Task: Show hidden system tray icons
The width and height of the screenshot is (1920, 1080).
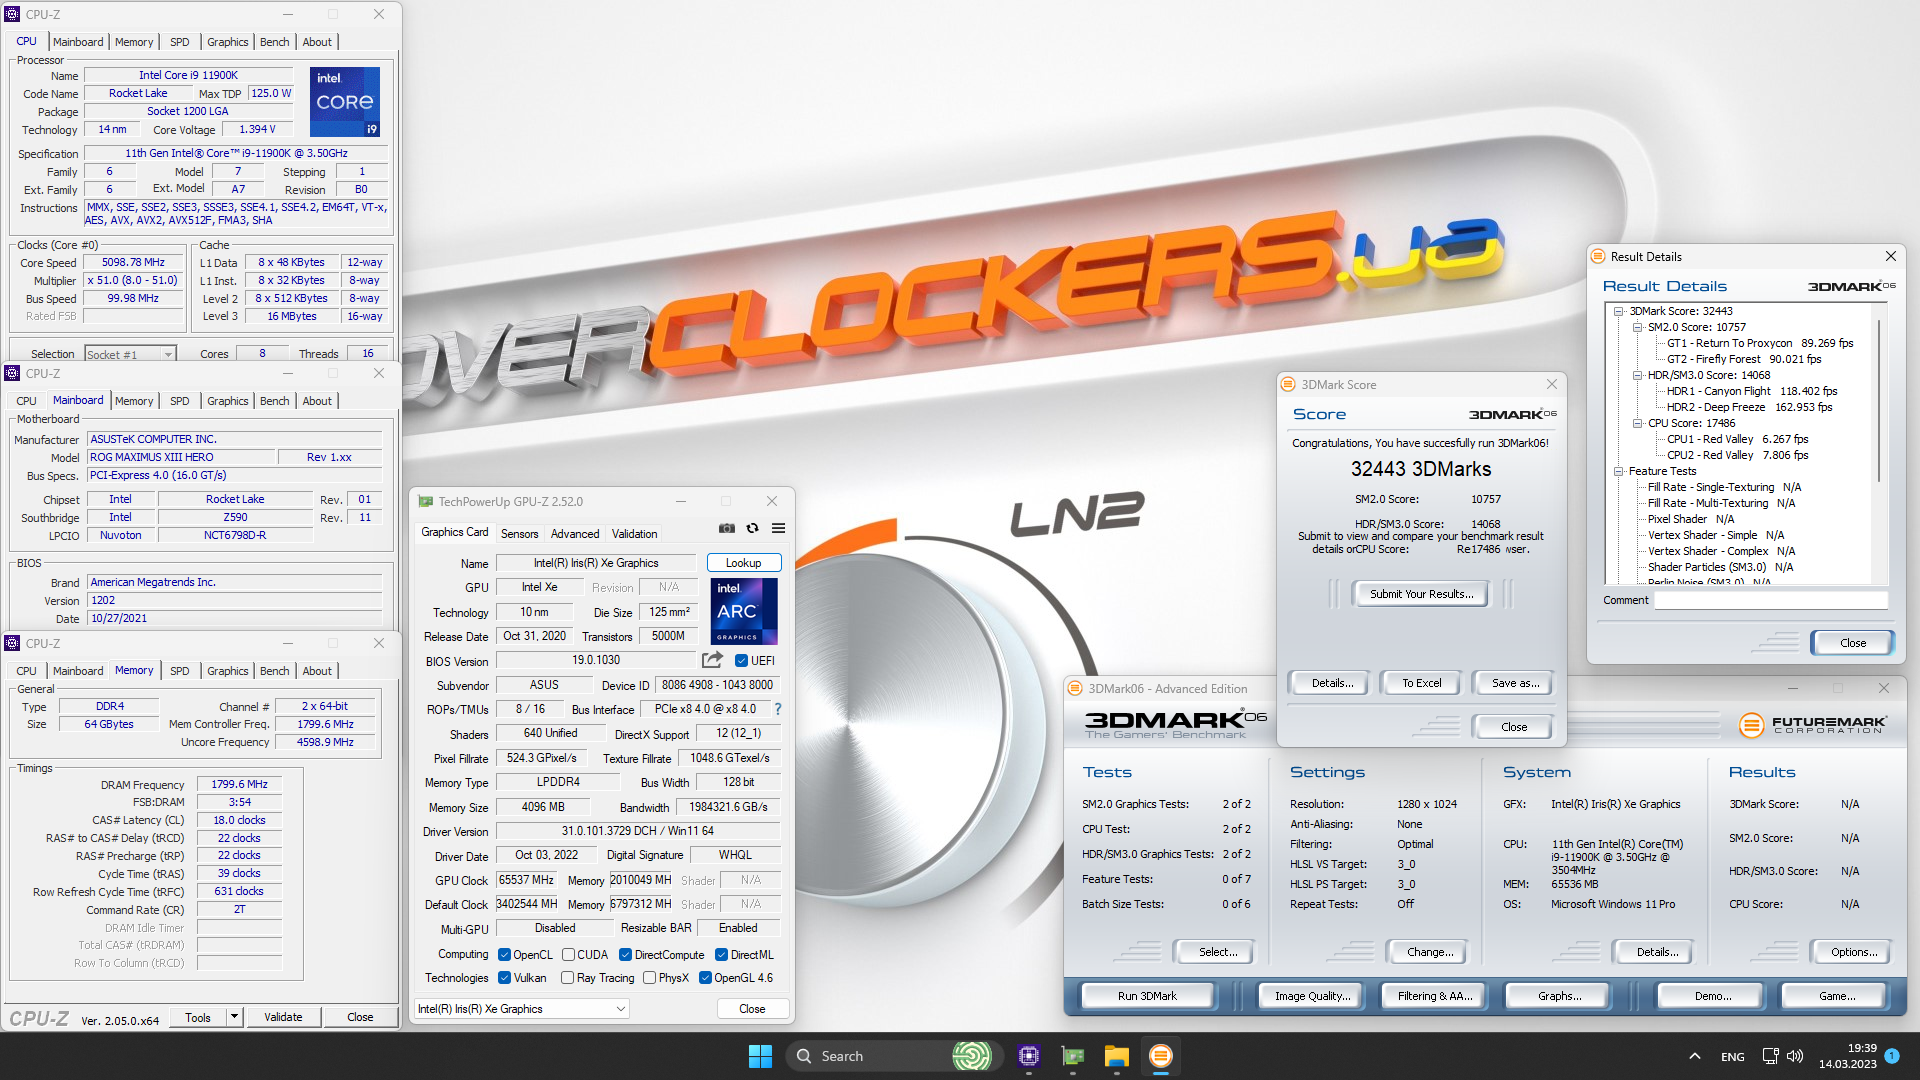Action: click(x=1694, y=1056)
